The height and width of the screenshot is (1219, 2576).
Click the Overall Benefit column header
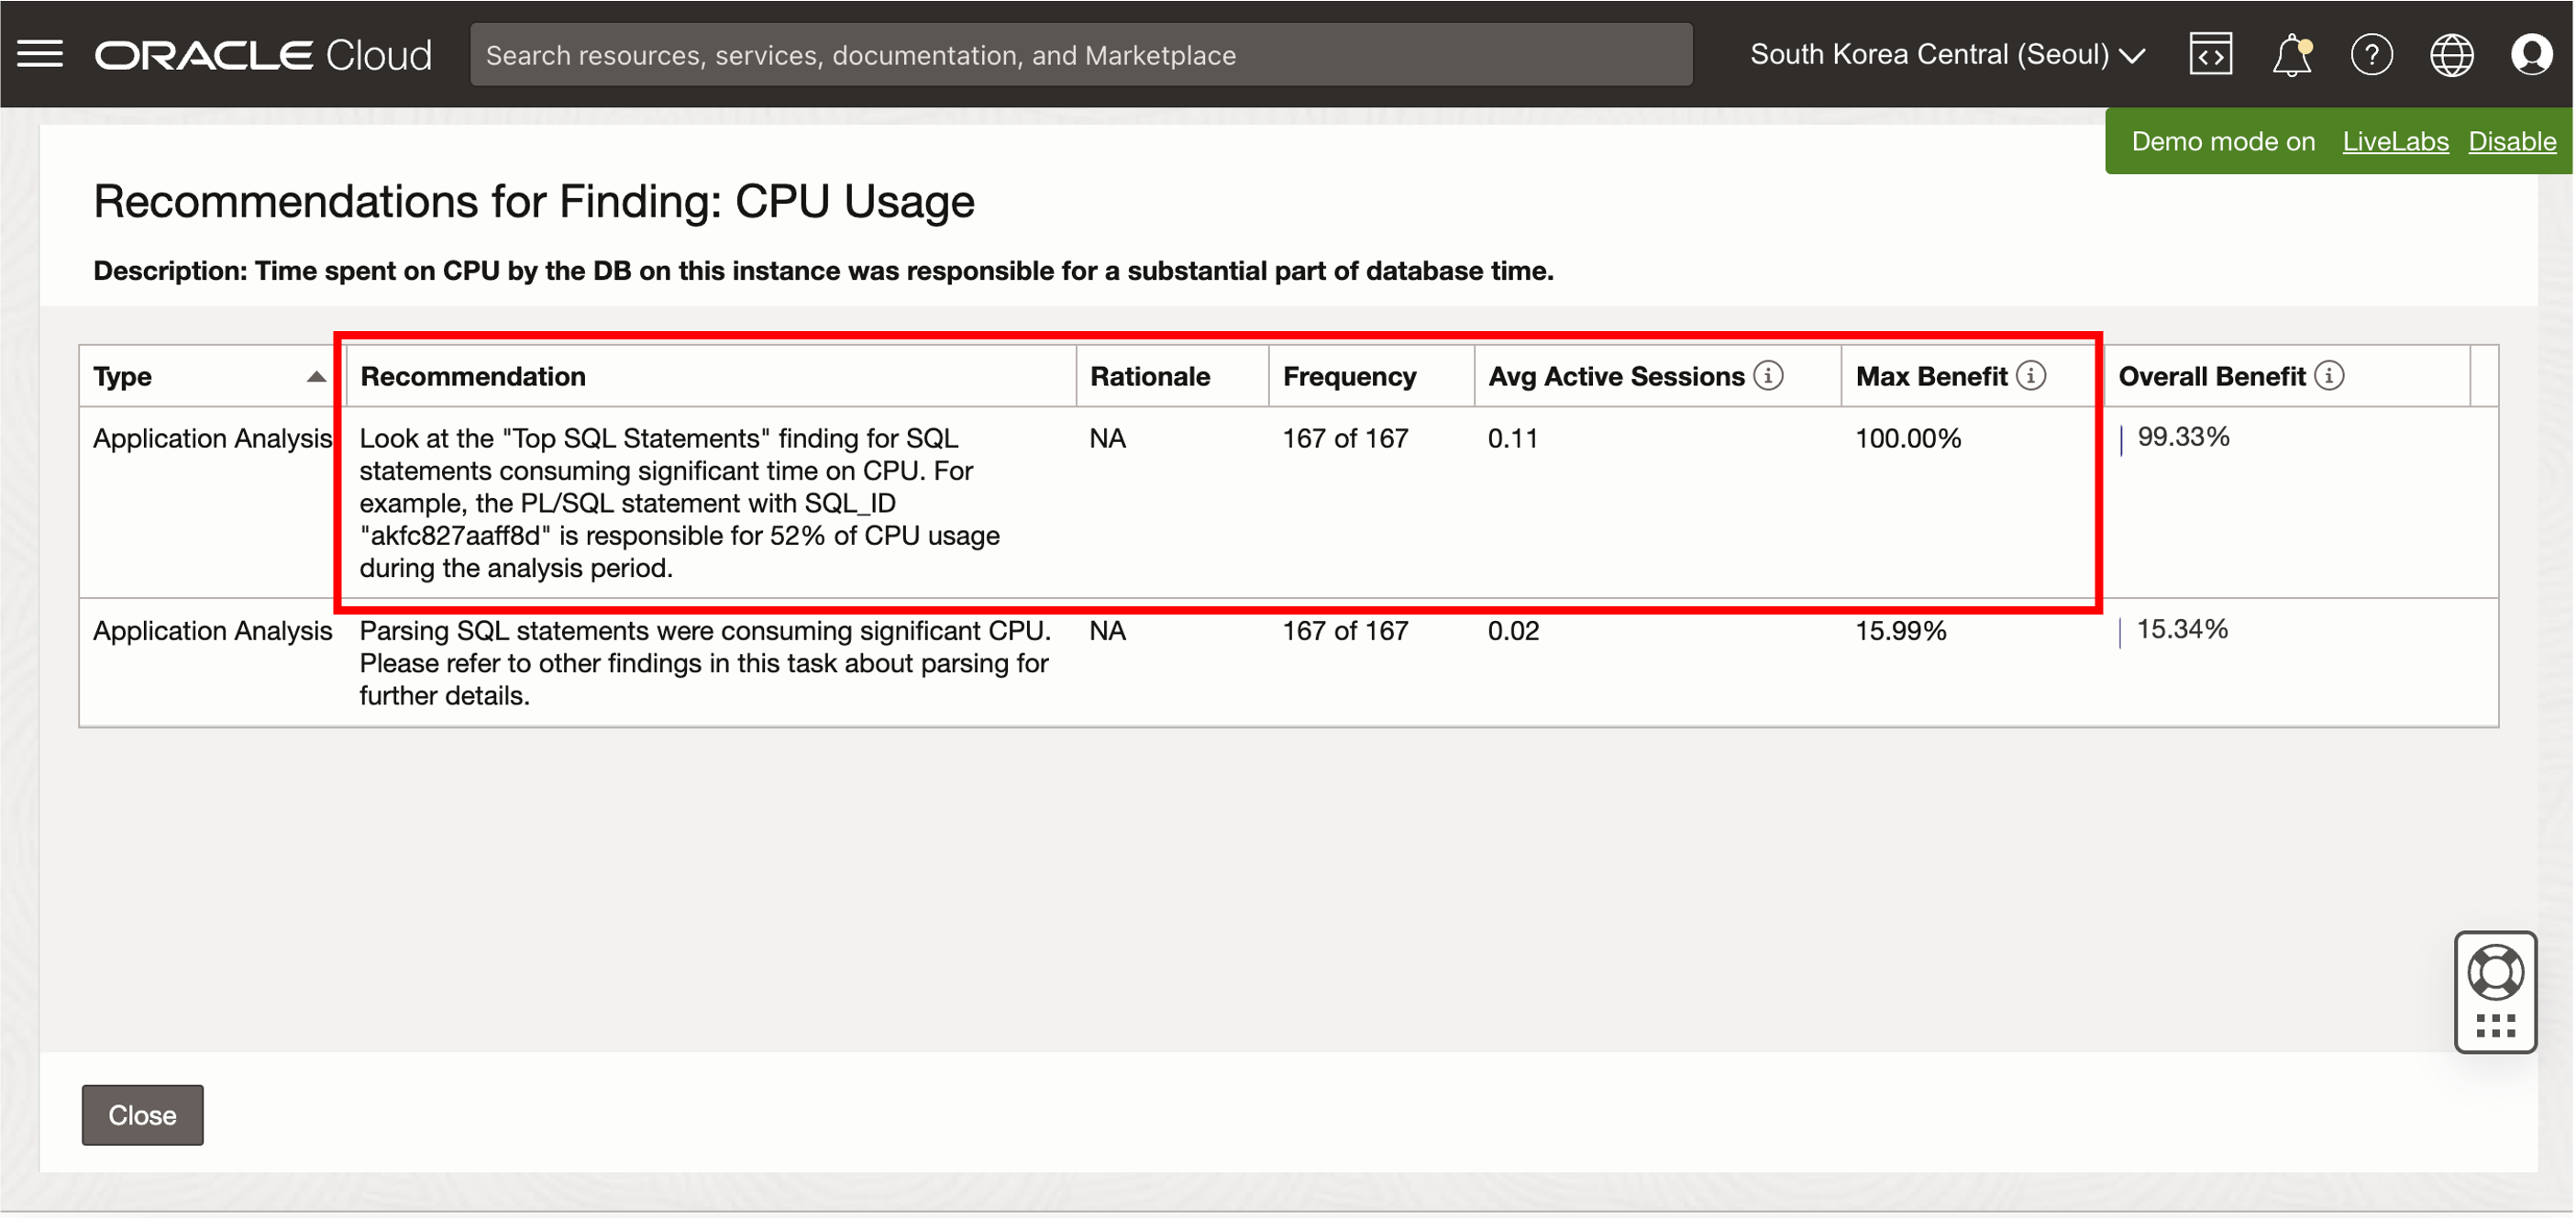pos(2212,376)
